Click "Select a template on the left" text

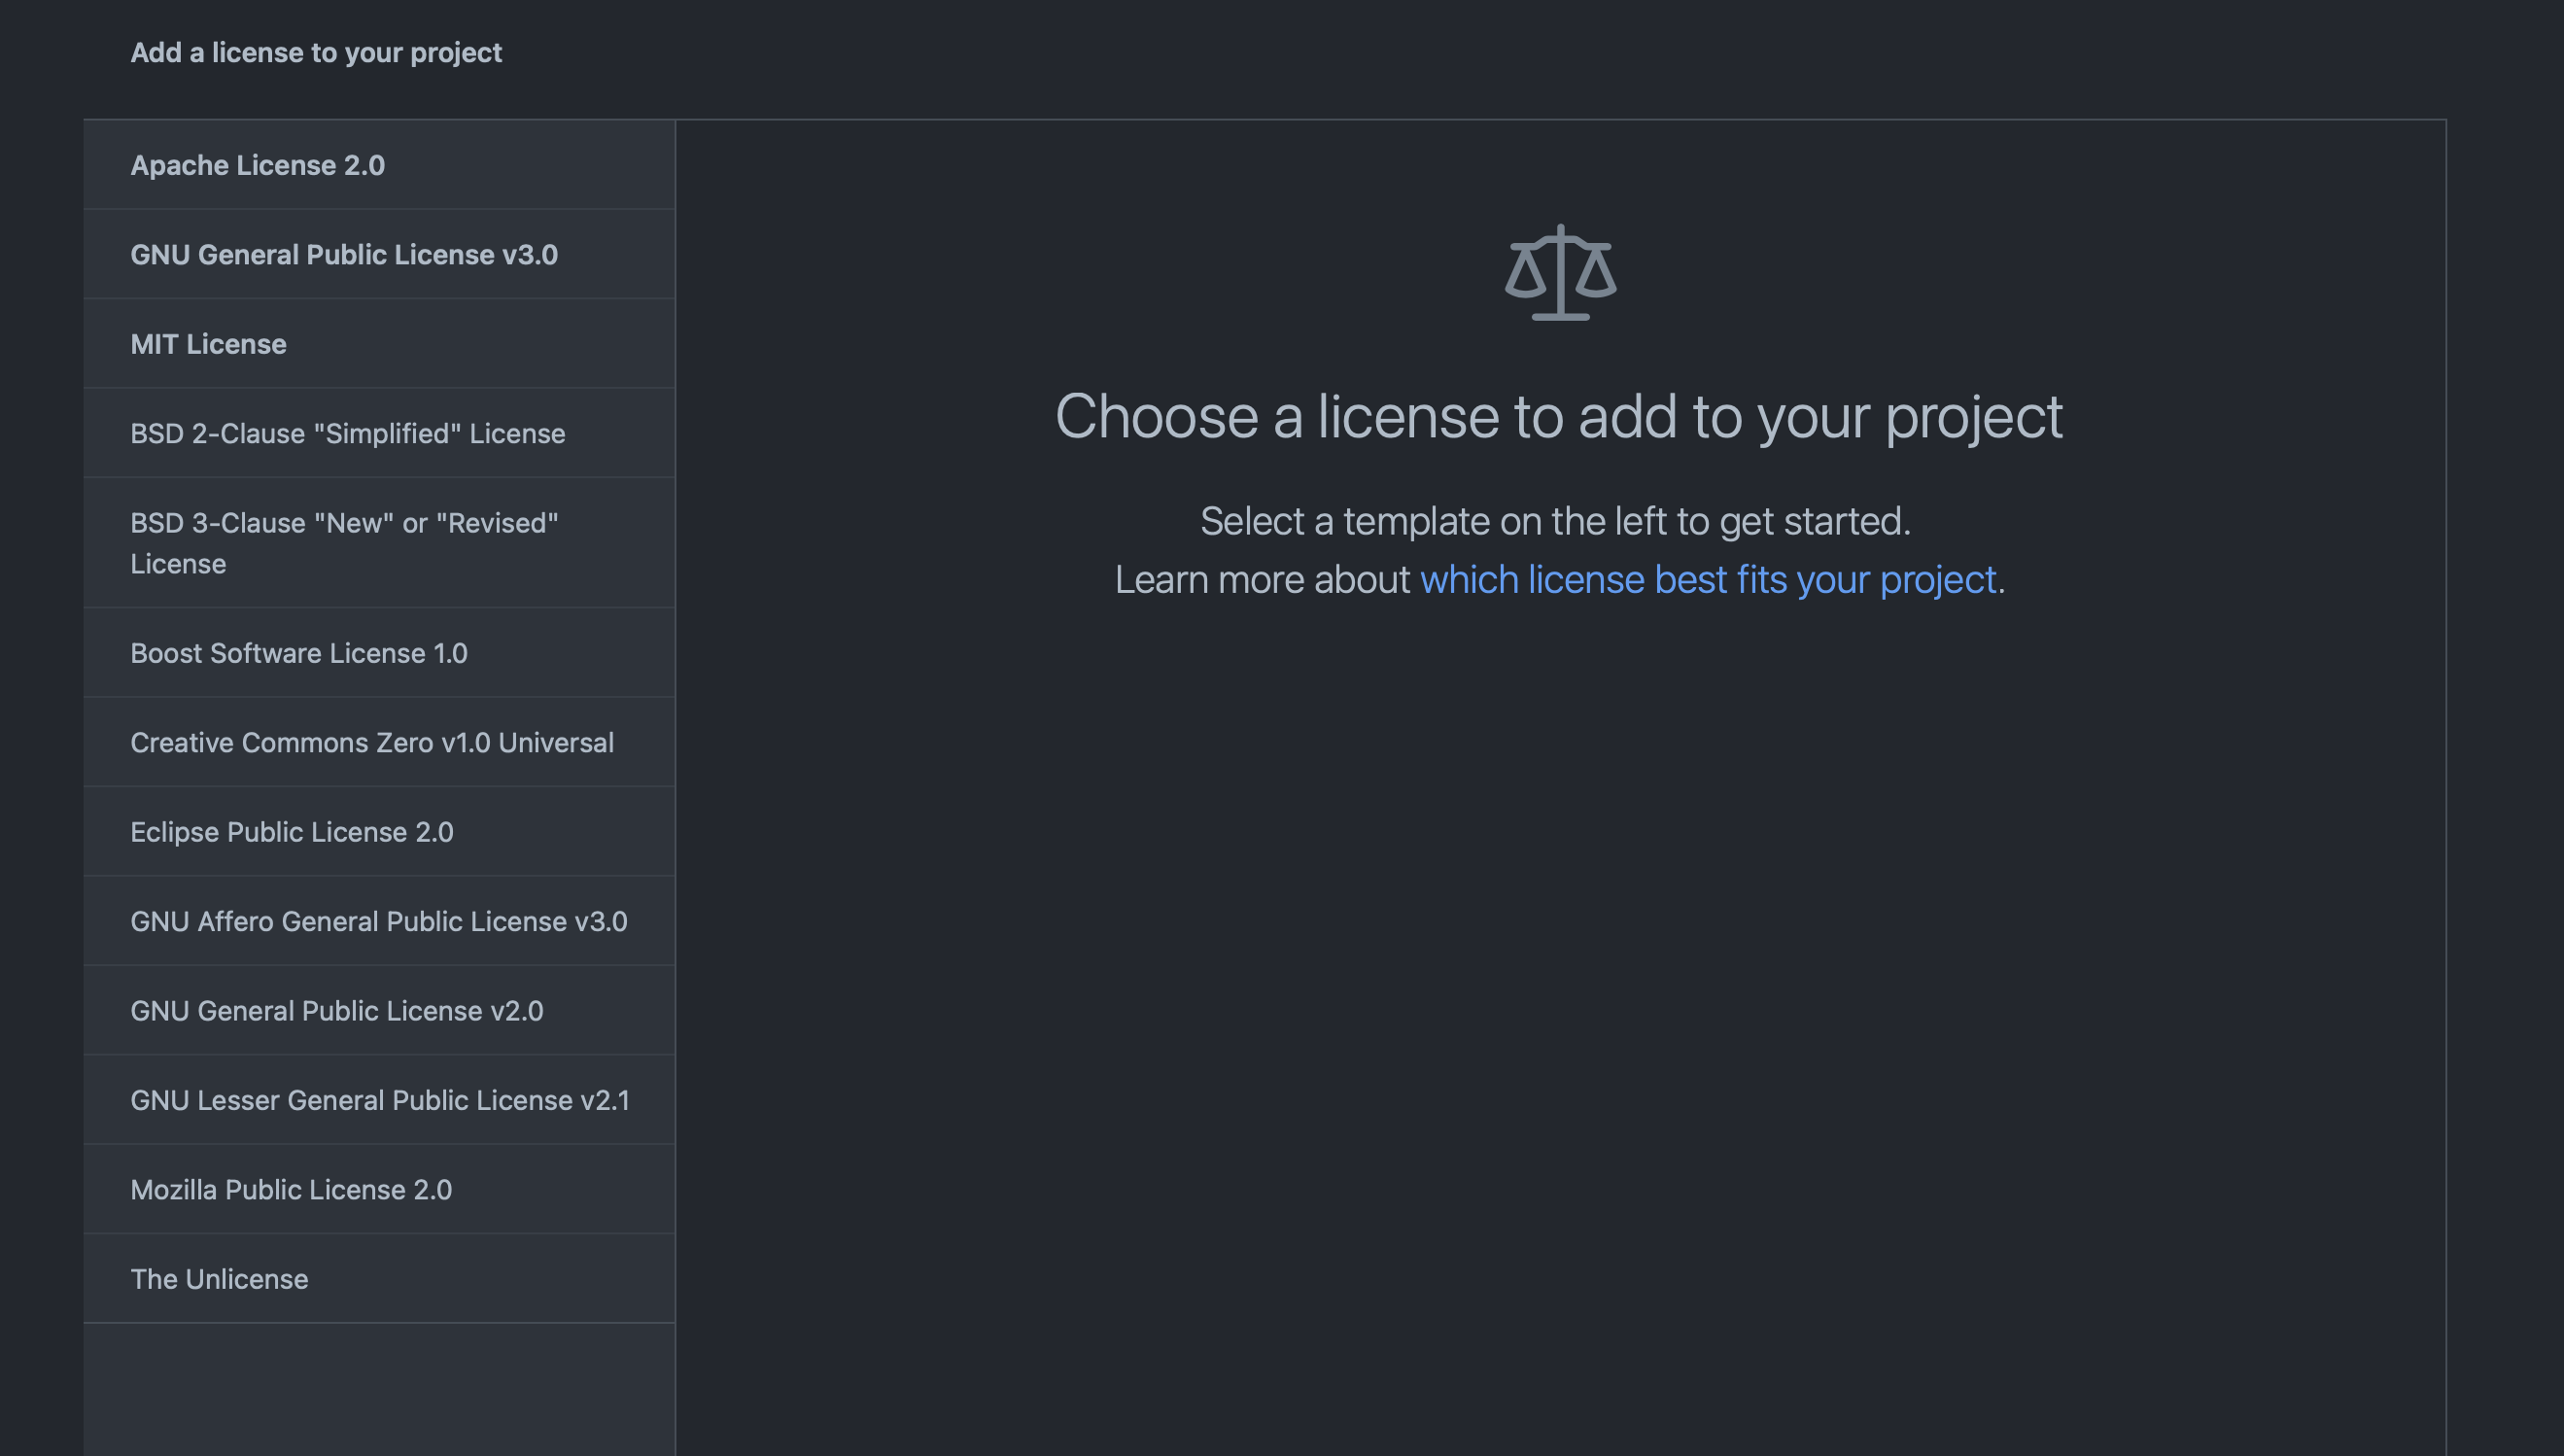[x=1555, y=521]
